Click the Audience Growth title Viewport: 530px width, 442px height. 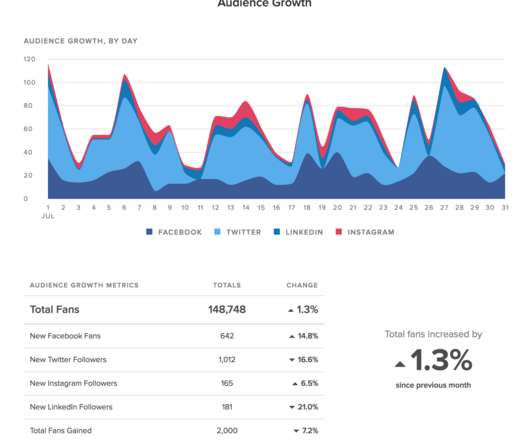tap(264, 3)
